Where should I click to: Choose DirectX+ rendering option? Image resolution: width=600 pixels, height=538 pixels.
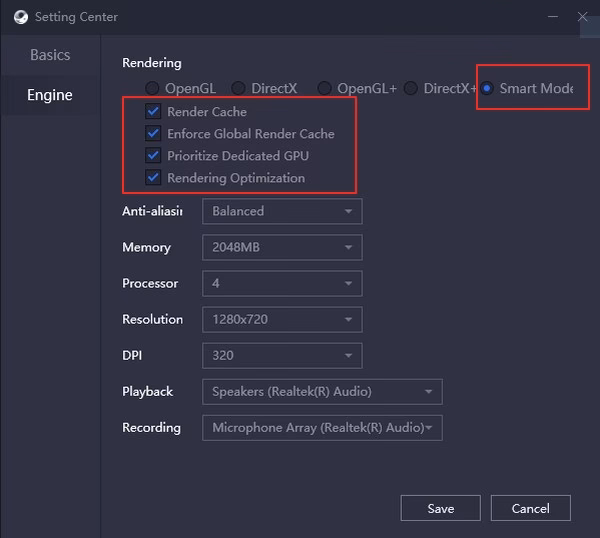coord(410,89)
